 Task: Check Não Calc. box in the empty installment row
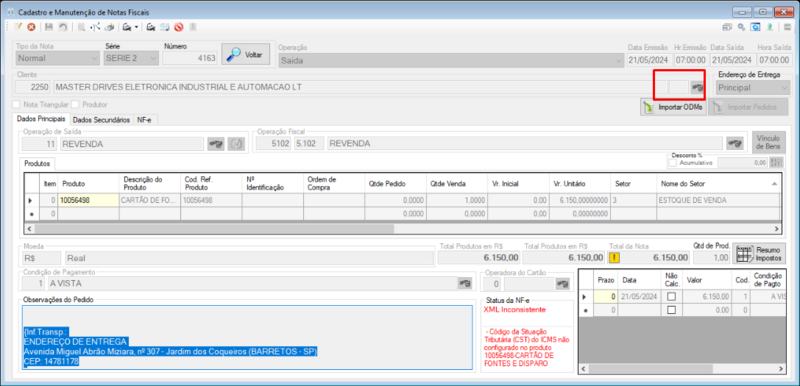point(671,310)
